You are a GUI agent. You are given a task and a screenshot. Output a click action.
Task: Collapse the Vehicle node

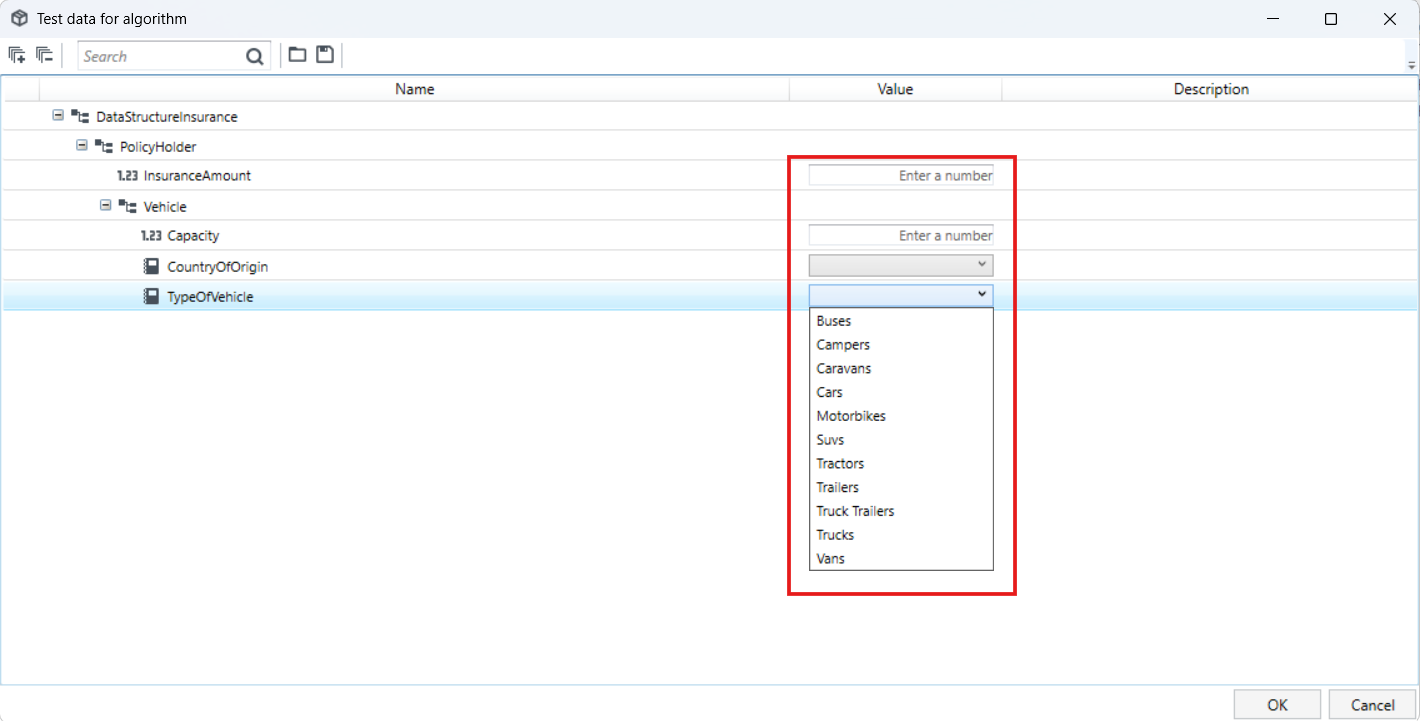point(106,206)
